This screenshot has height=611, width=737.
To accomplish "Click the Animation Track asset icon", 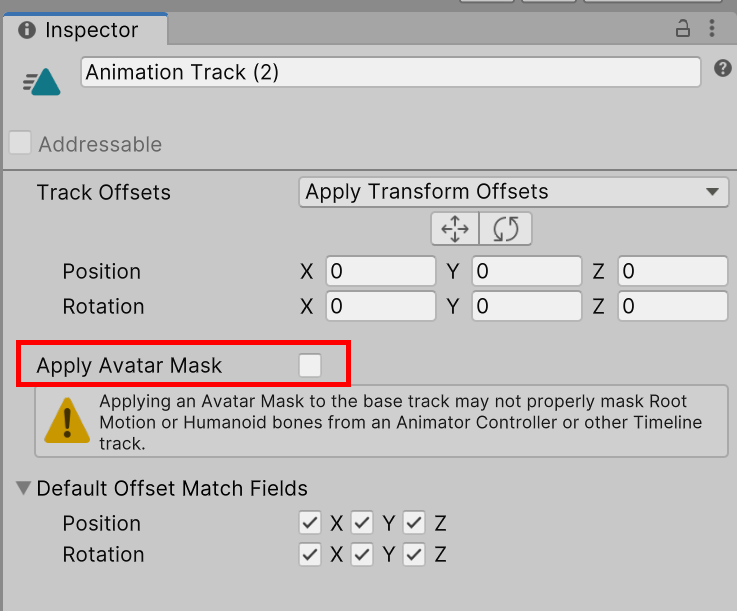I will [x=42, y=82].
